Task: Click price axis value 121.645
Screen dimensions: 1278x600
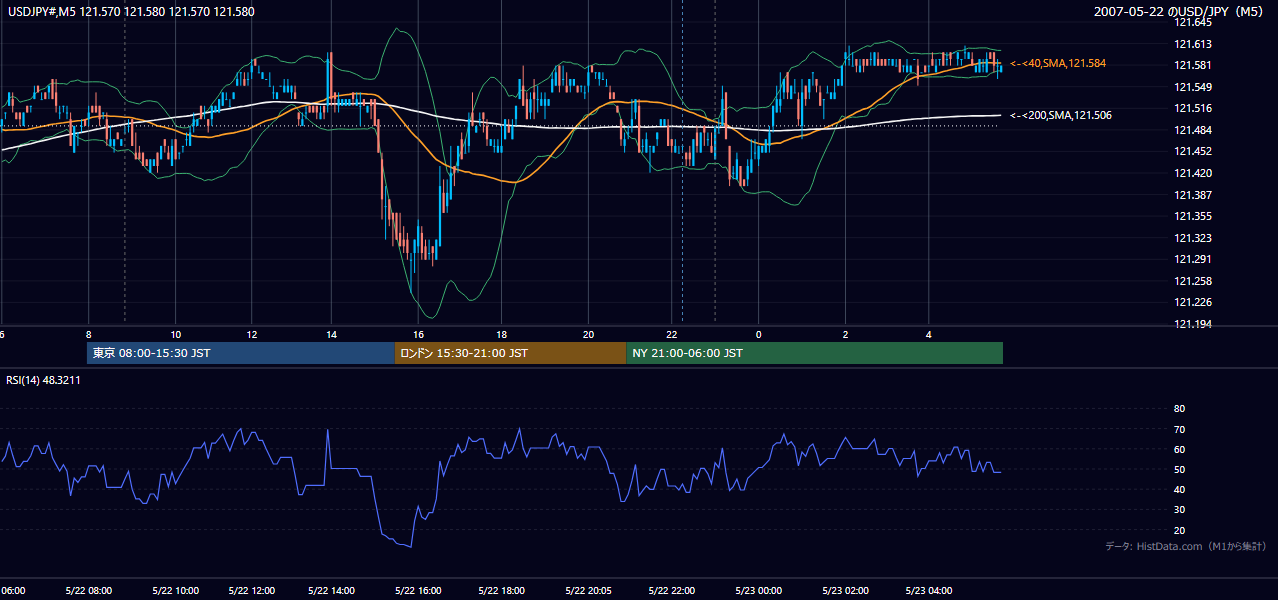Action: pyautogui.click(x=1194, y=22)
